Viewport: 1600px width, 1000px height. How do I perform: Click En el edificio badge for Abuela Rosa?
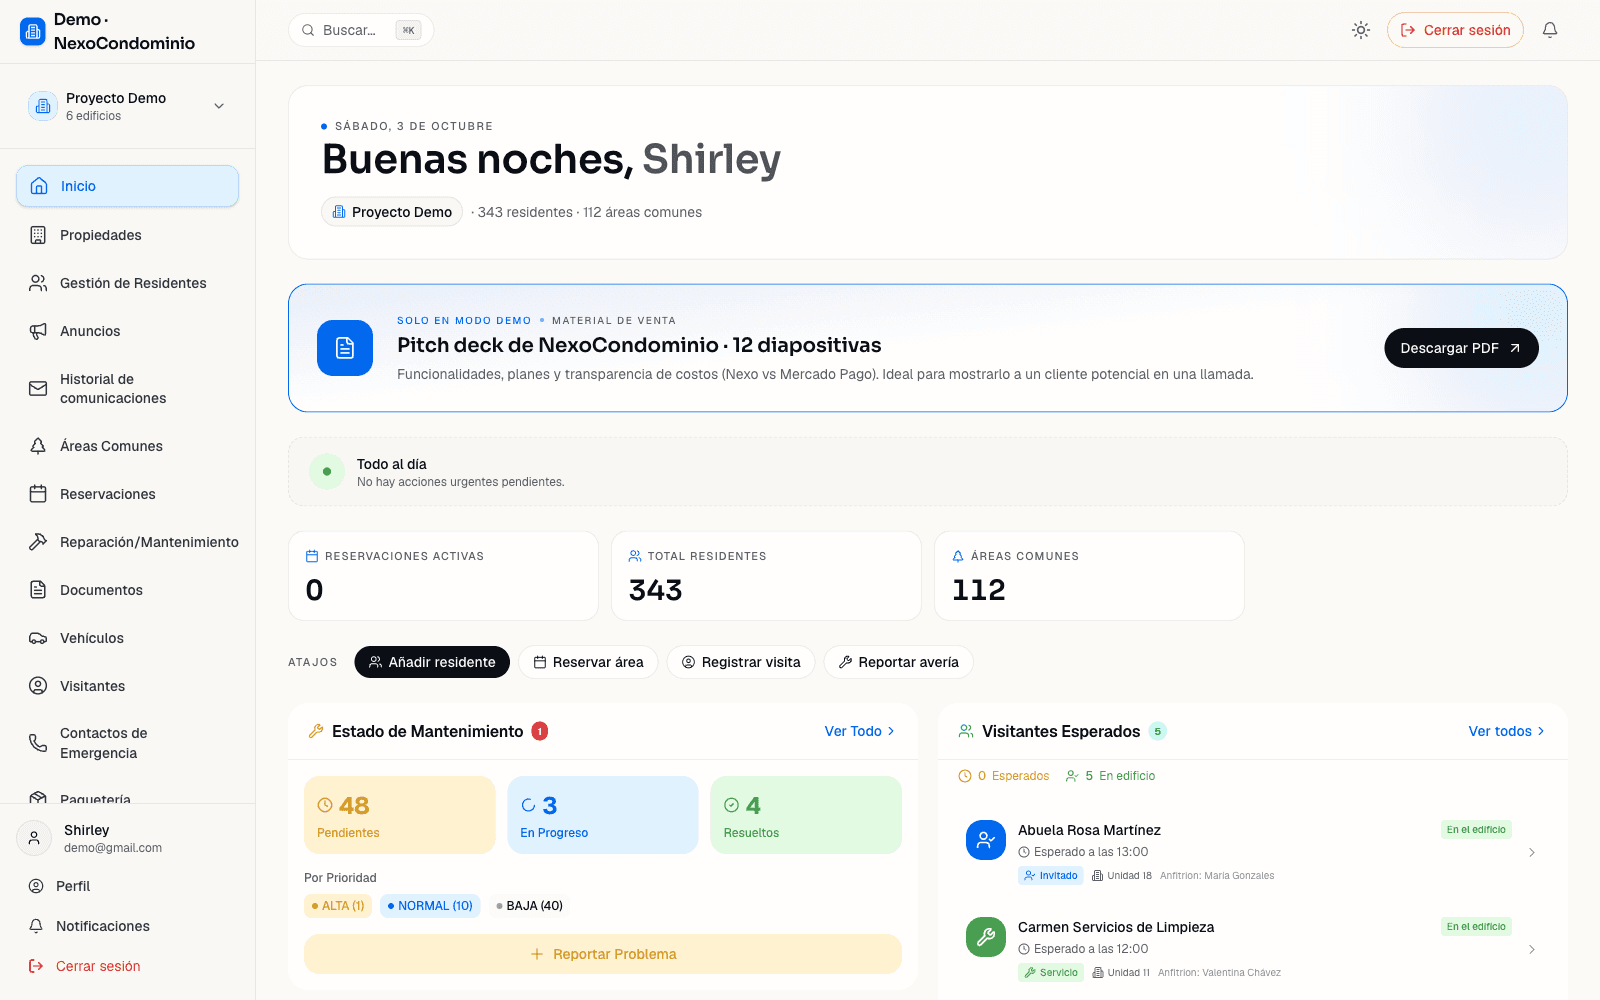[x=1476, y=830]
